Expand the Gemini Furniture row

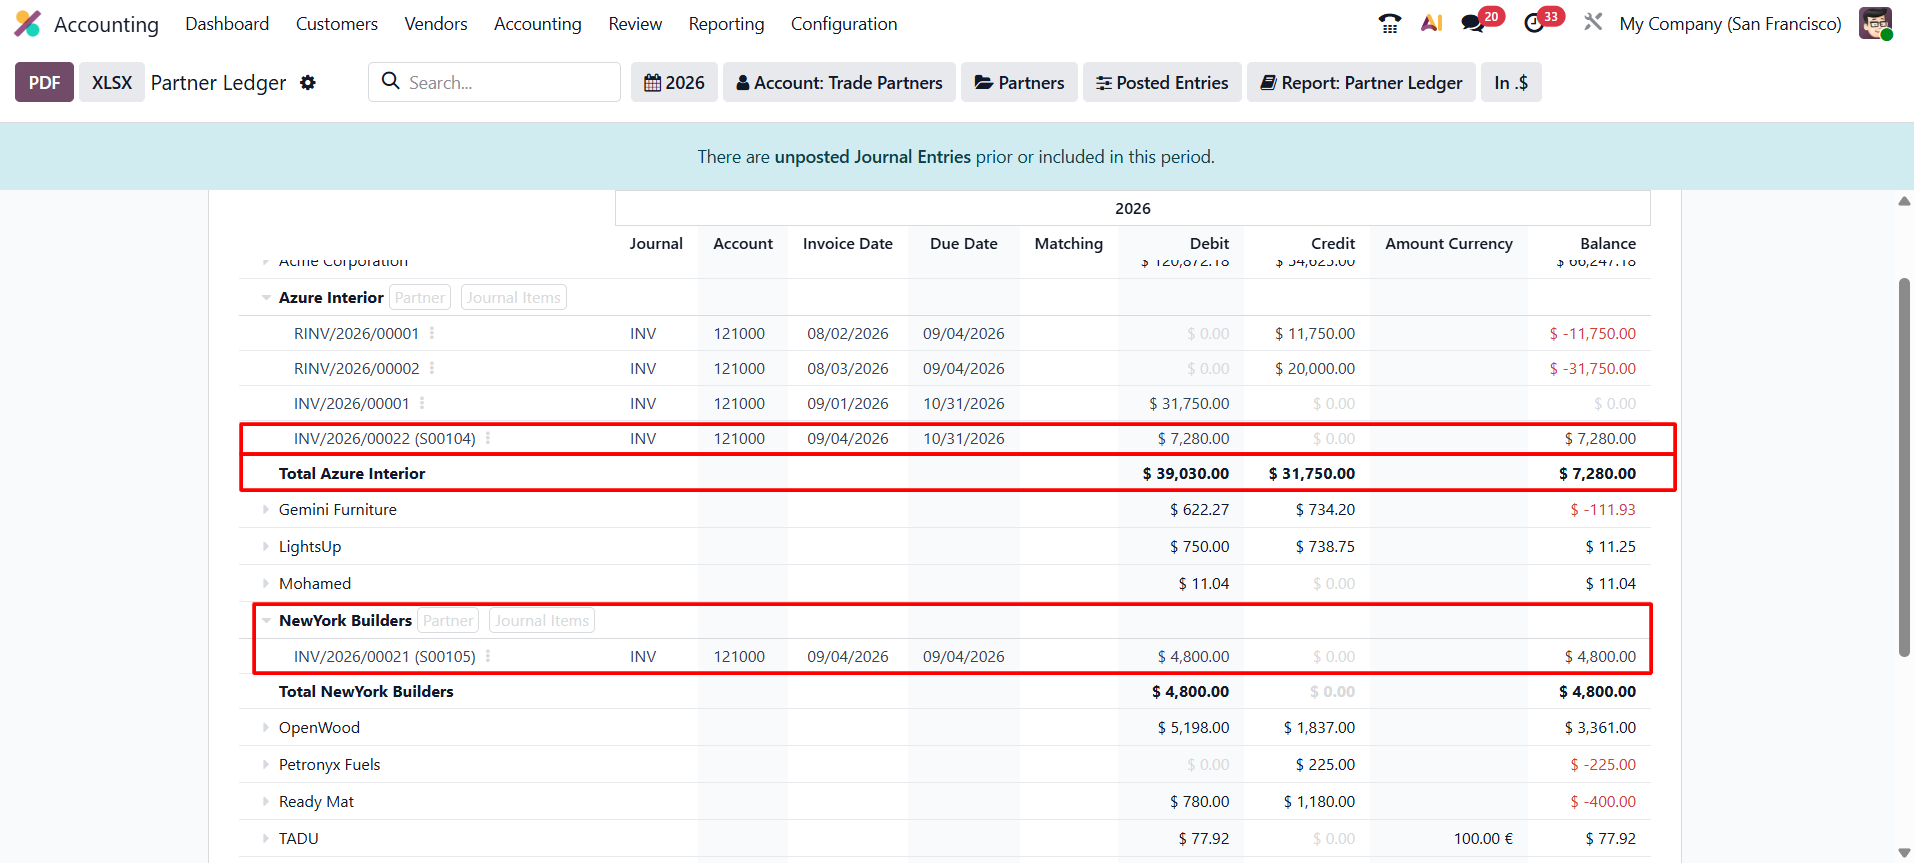coord(266,509)
